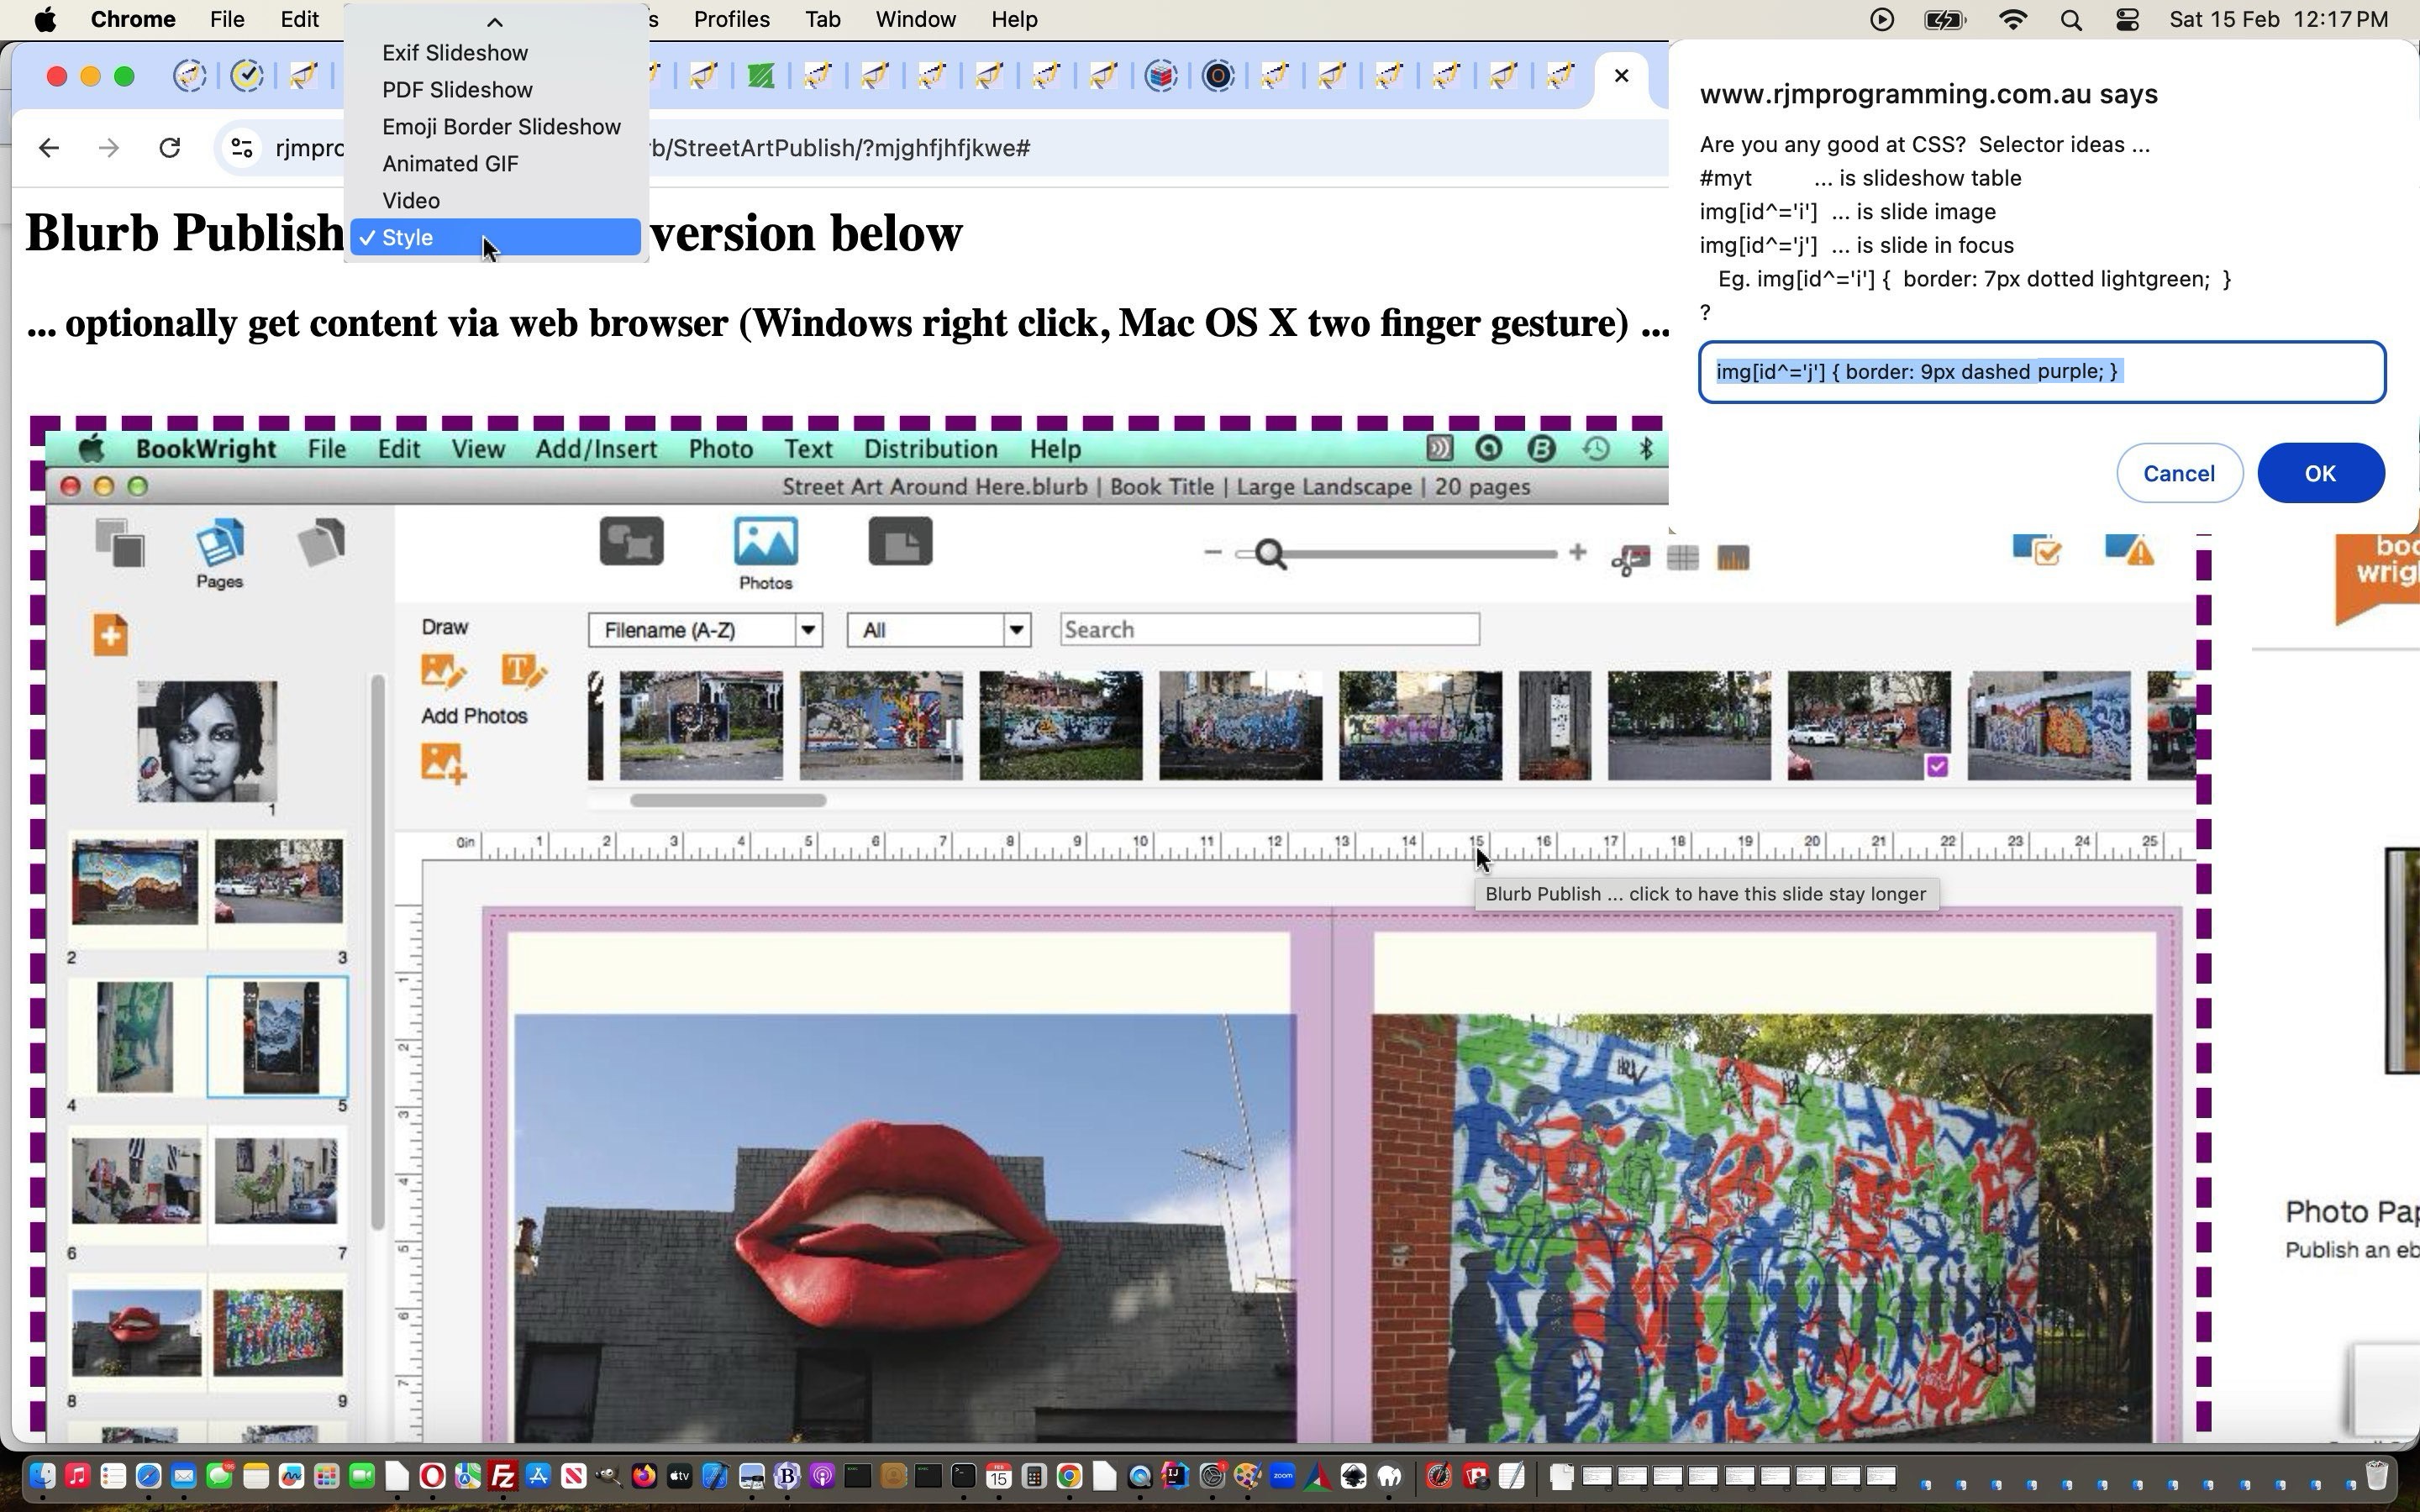Click the stacked covers icon left of Pages
2420x1512 pixels.
pos(120,543)
